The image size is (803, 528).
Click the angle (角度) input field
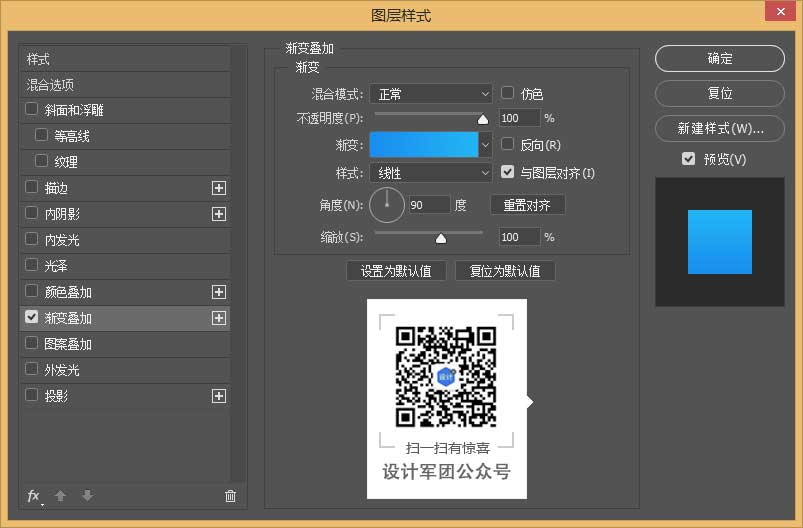coord(429,205)
